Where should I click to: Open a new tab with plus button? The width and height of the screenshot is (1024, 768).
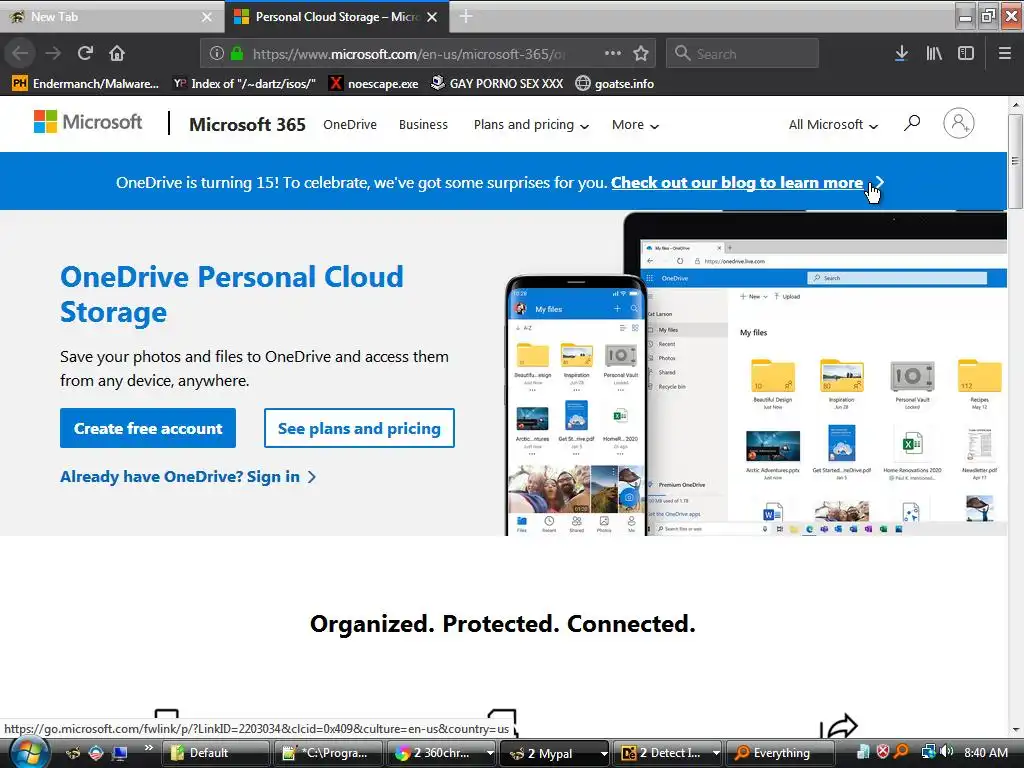click(x=466, y=16)
